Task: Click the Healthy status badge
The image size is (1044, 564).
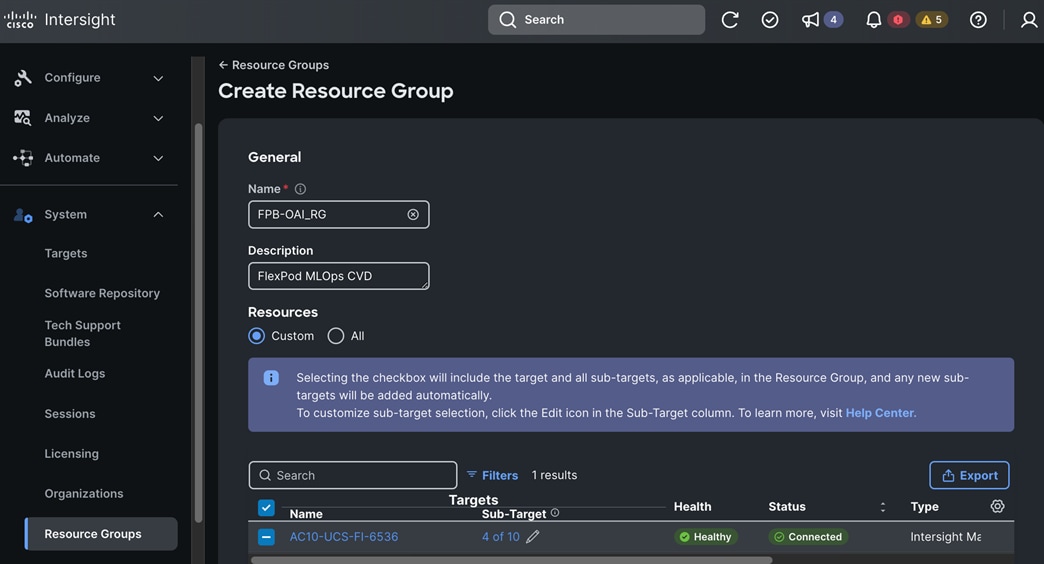Action: click(x=706, y=537)
